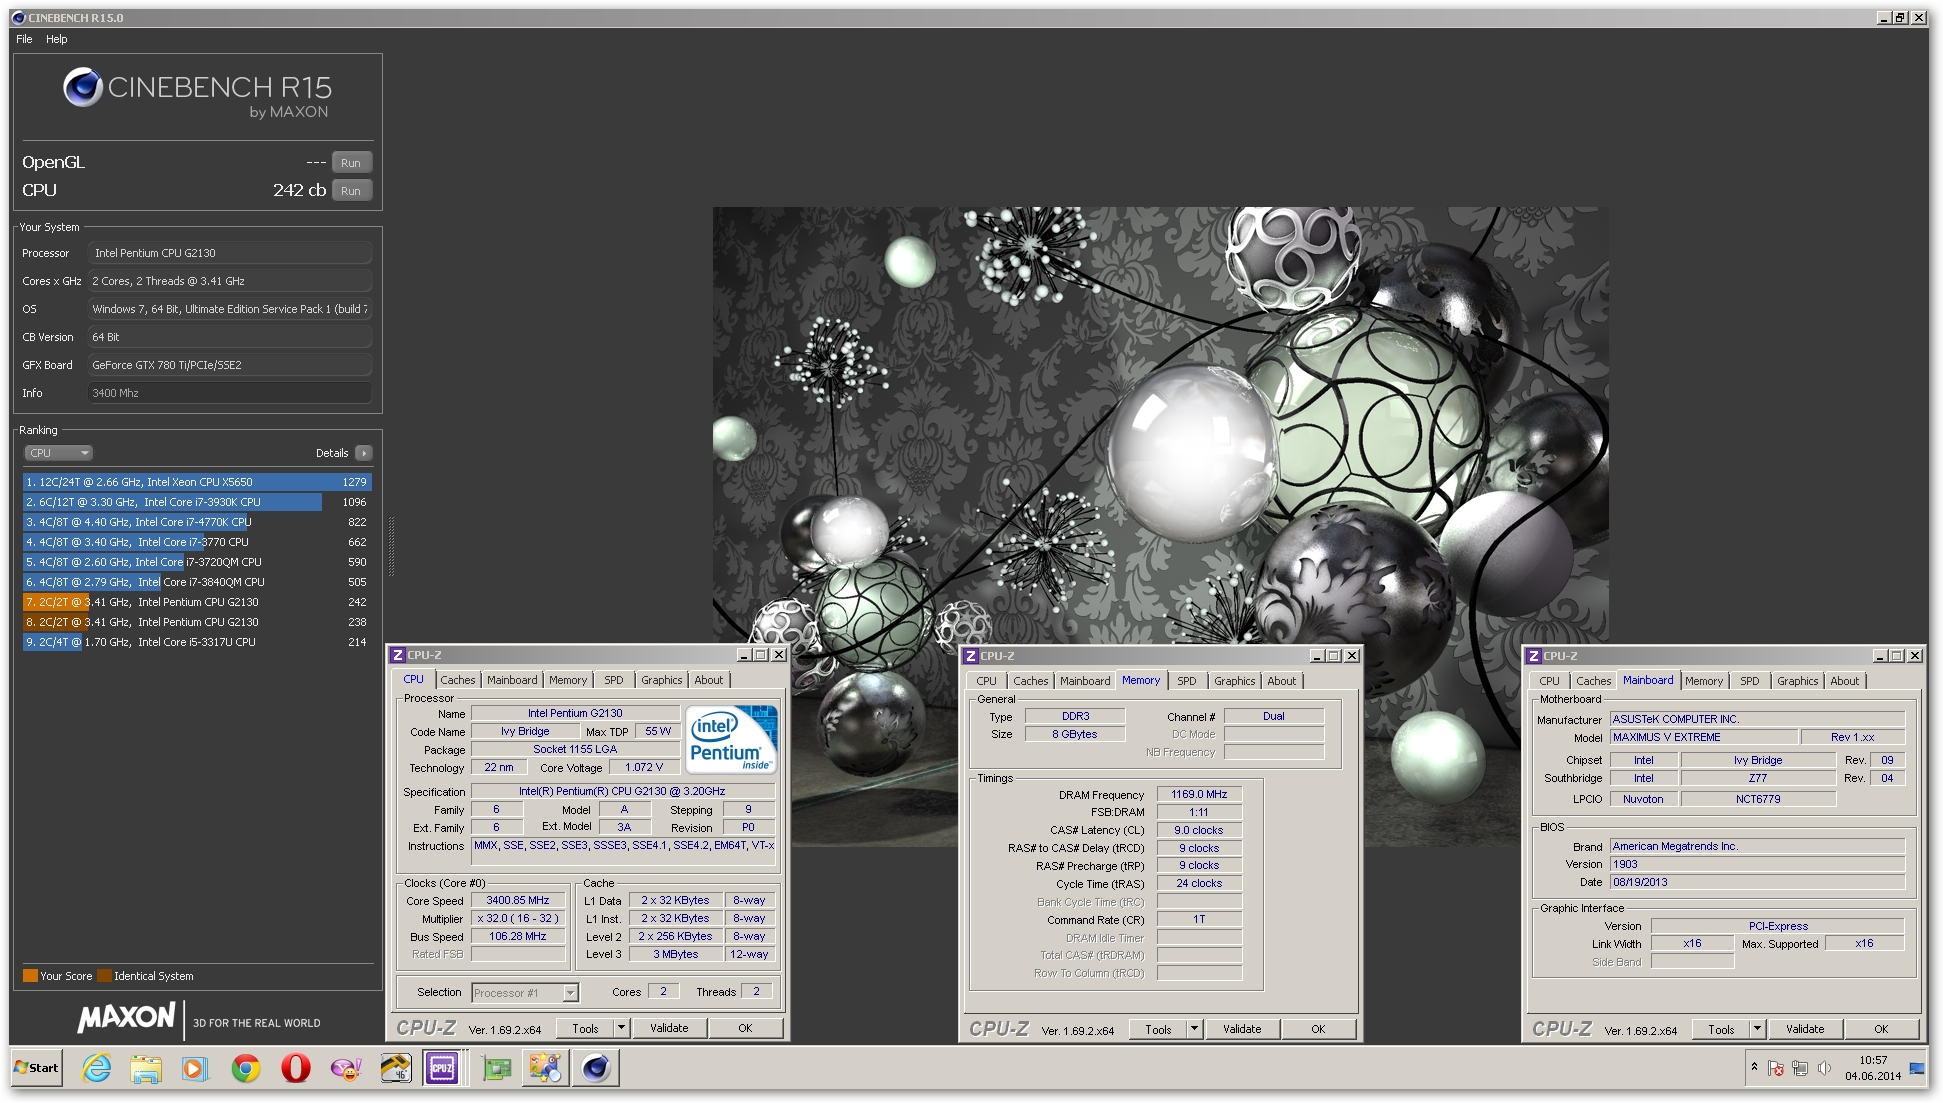Screen dimensions: 1943x1103
Task: Click the Processor field Intel Pentium CPU G2130
Action: tap(230, 253)
